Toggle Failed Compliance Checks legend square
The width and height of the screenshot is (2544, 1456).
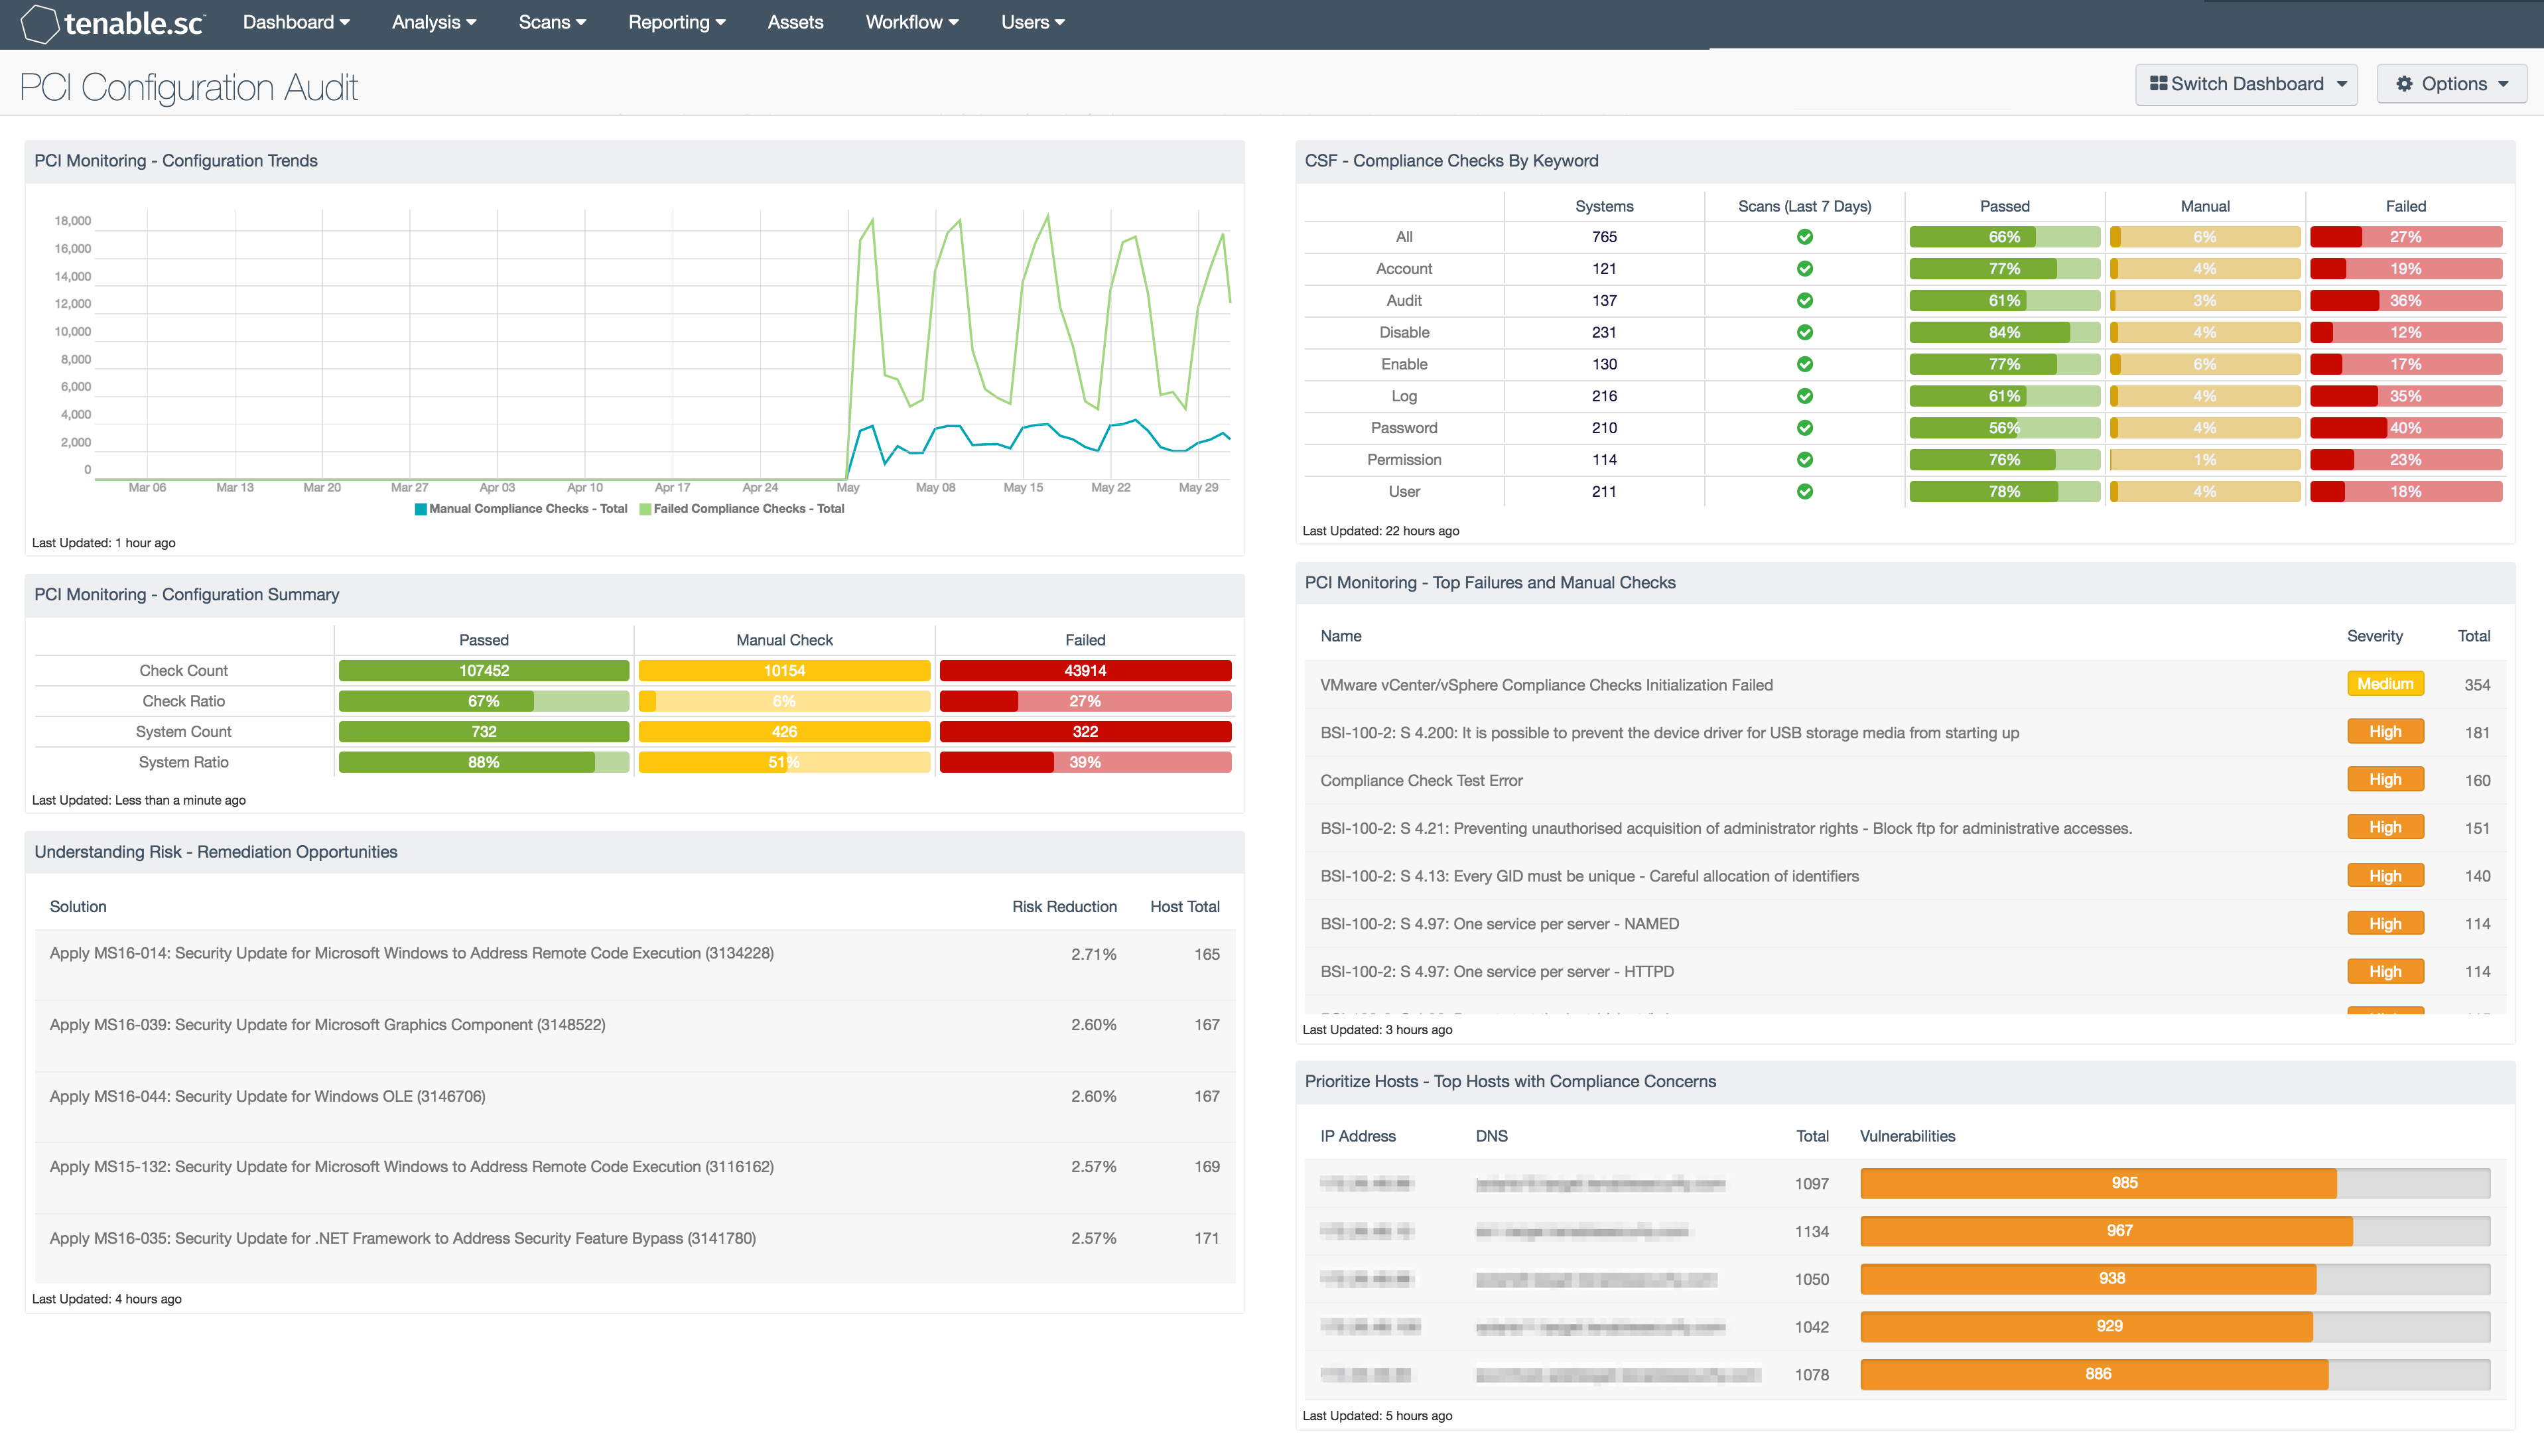645,509
